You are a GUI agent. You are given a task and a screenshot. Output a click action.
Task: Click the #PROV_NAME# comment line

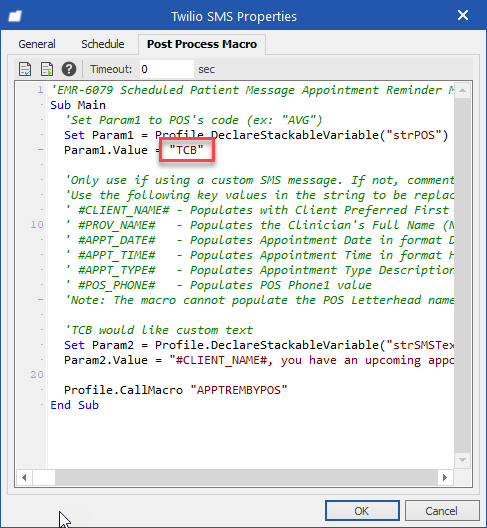pos(259,225)
